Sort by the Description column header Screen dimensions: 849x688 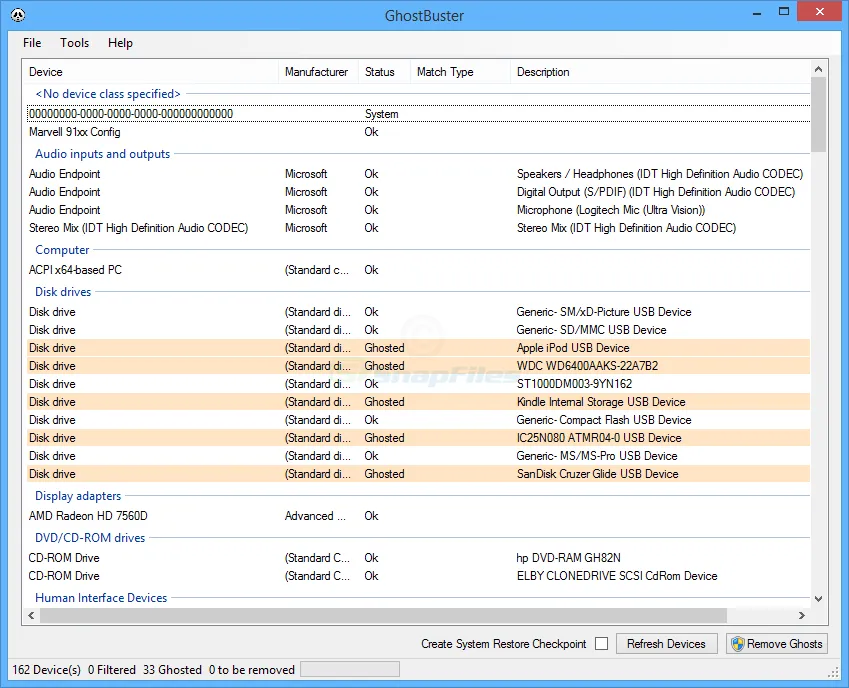tap(660, 72)
